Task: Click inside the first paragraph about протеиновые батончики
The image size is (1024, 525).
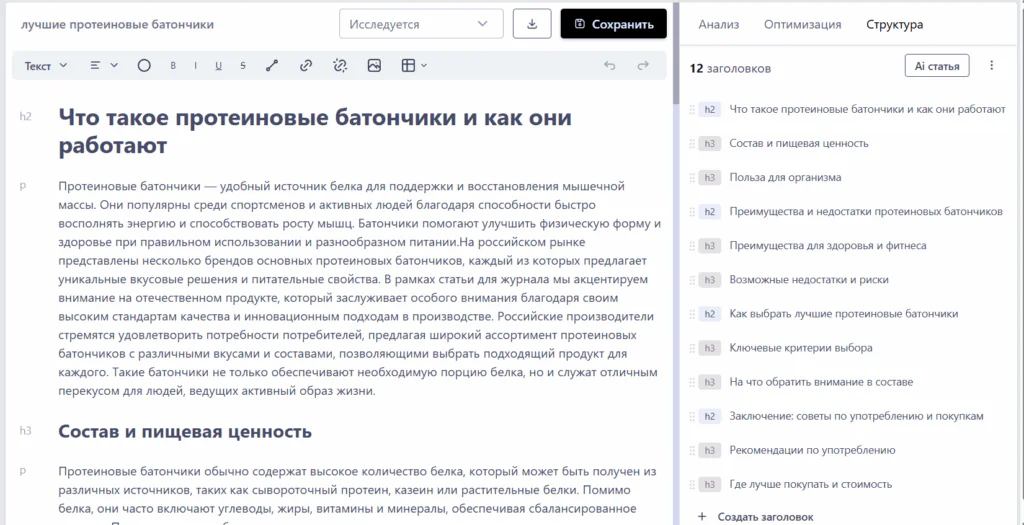Action: point(360,289)
